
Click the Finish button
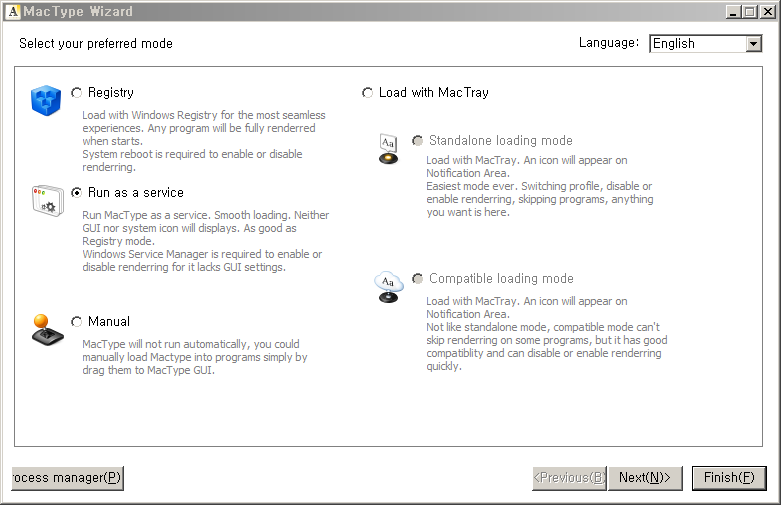point(729,478)
